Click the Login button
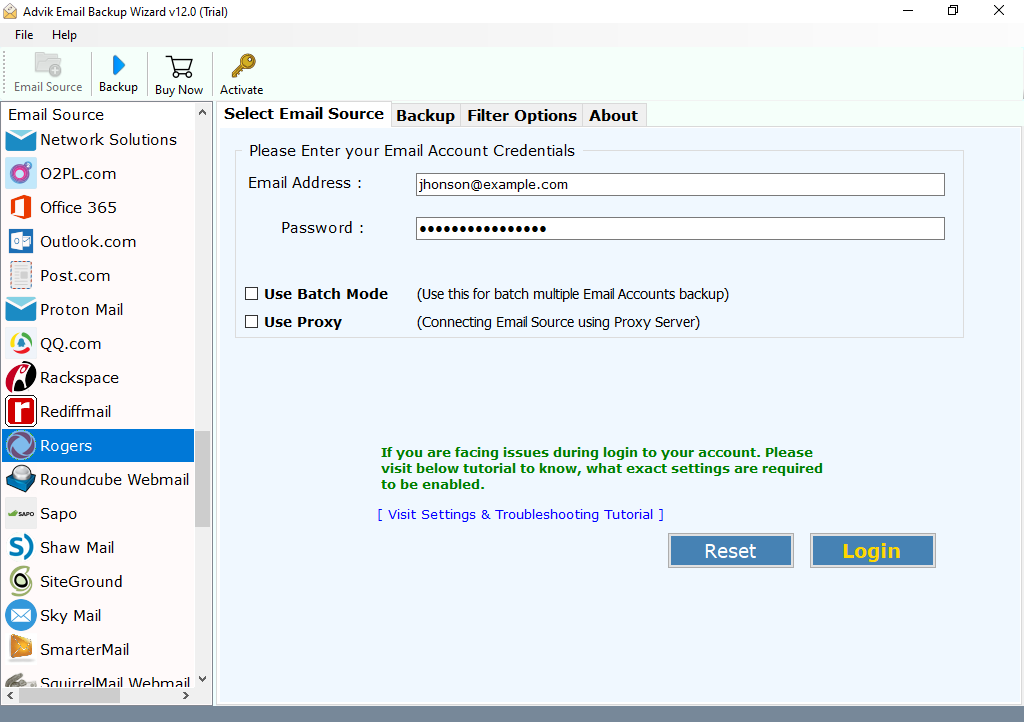This screenshot has width=1024, height=722. click(x=872, y=551)
